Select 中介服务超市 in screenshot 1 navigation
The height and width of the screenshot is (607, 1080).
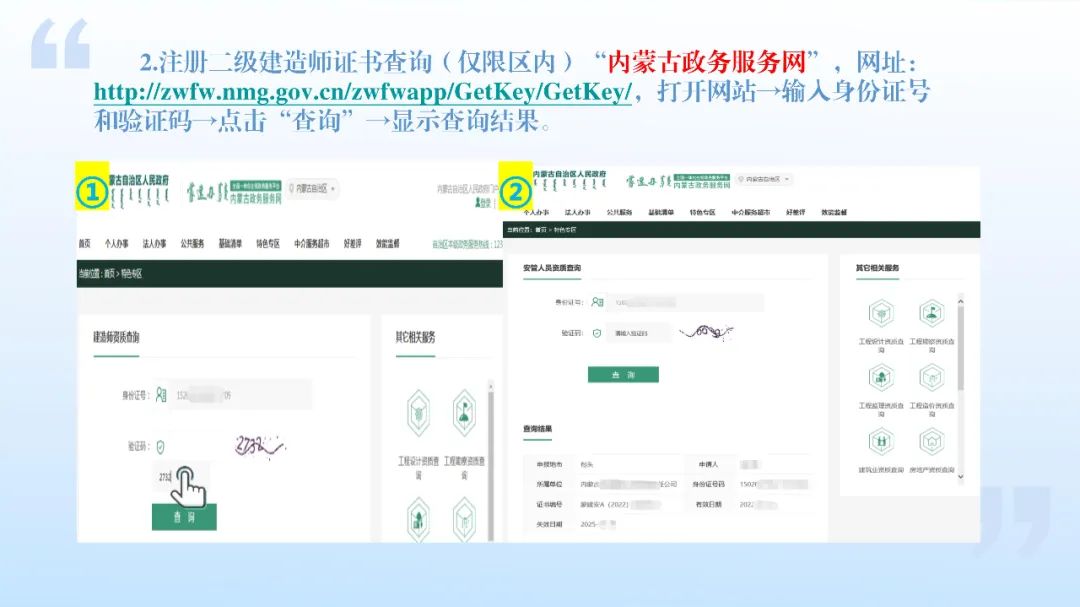click(x=311, y=243)
